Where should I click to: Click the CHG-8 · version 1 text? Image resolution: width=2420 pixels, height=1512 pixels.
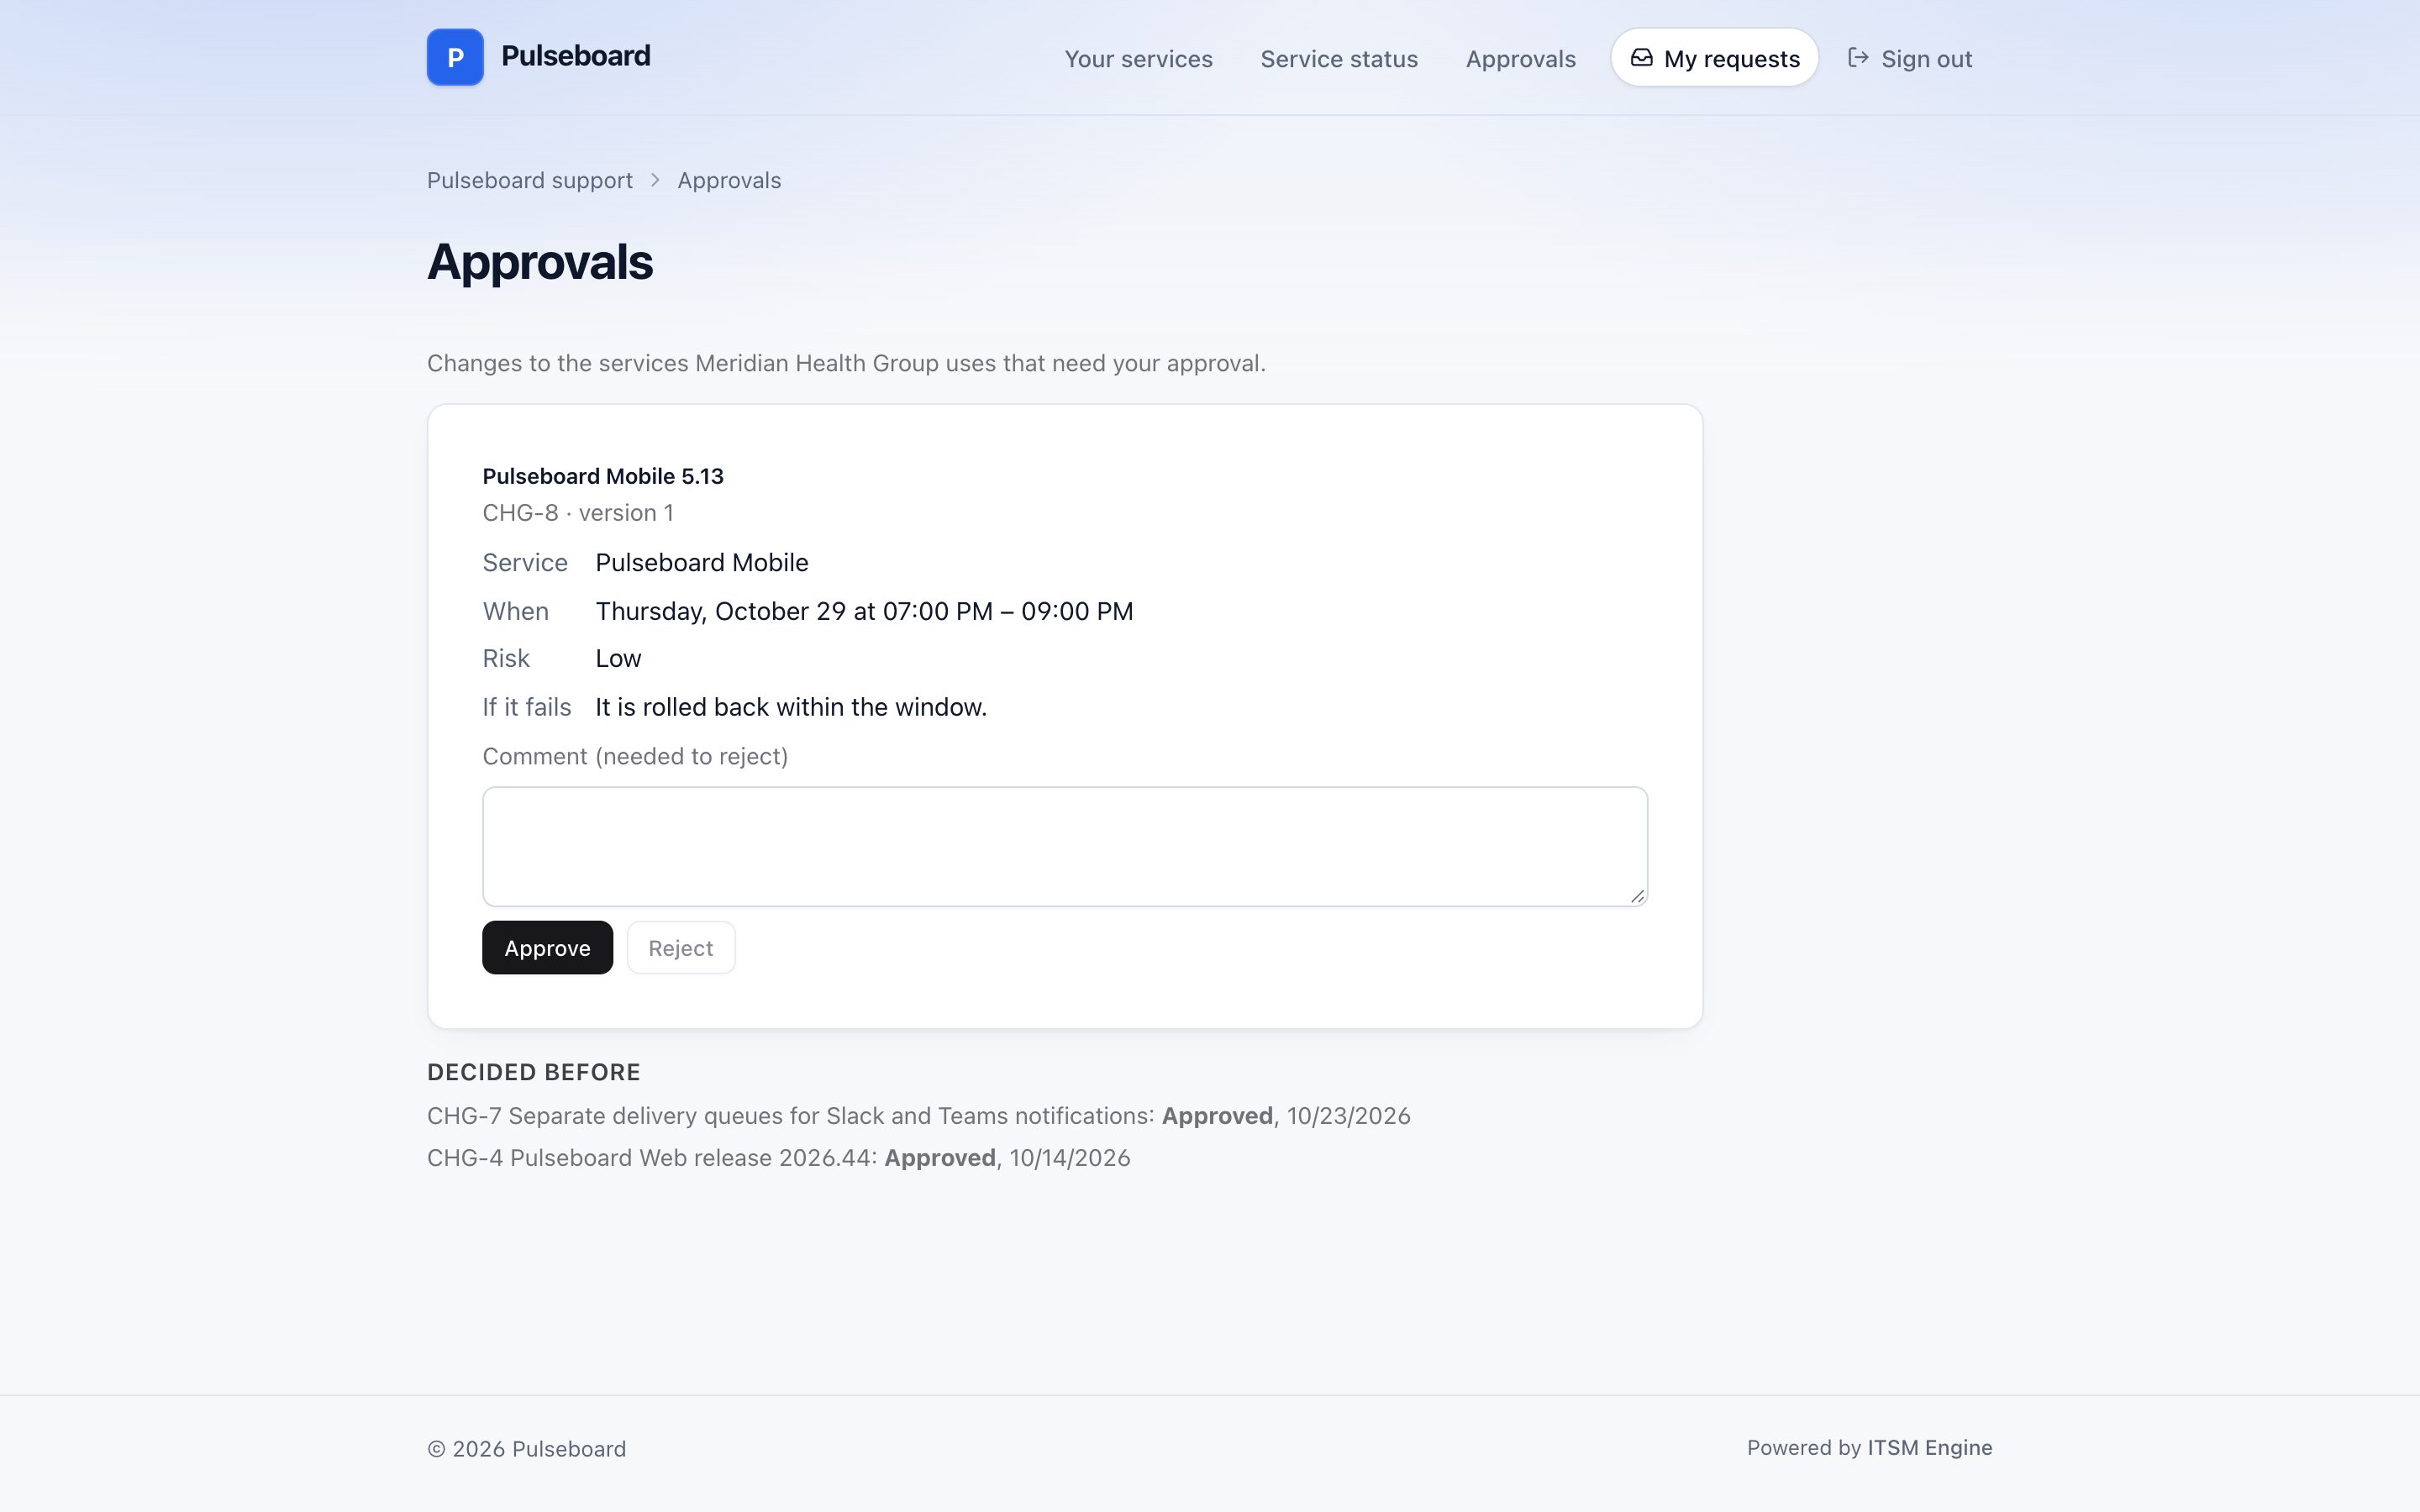[578, 512]
